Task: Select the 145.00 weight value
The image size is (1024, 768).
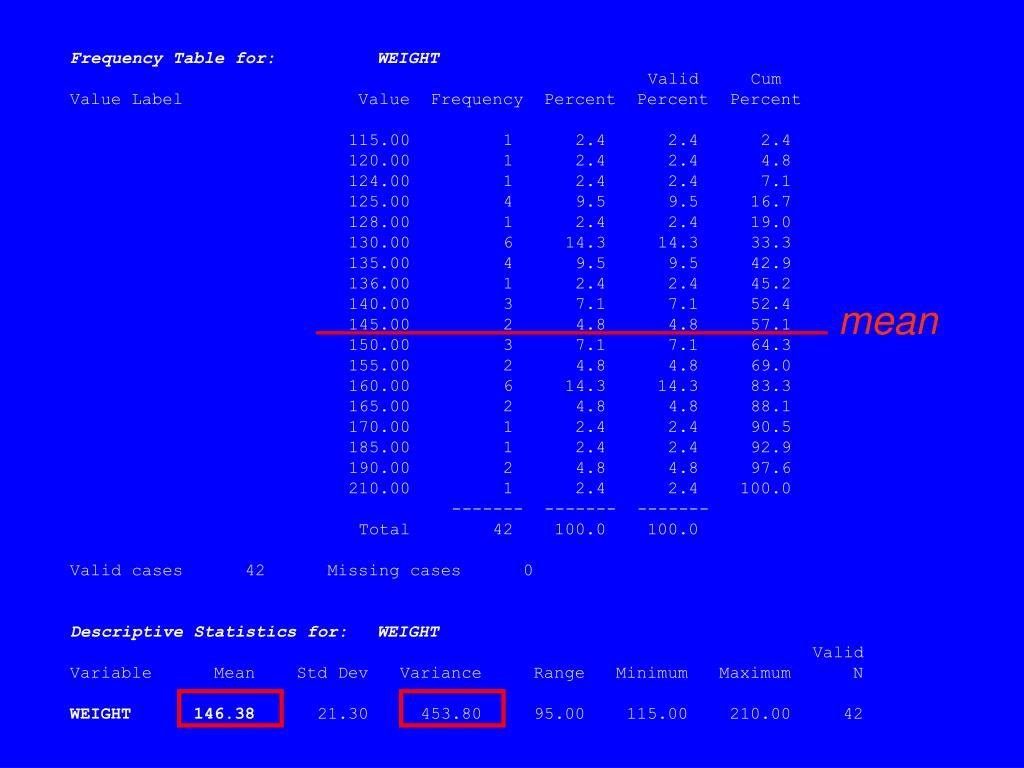Action: point(379,325)
